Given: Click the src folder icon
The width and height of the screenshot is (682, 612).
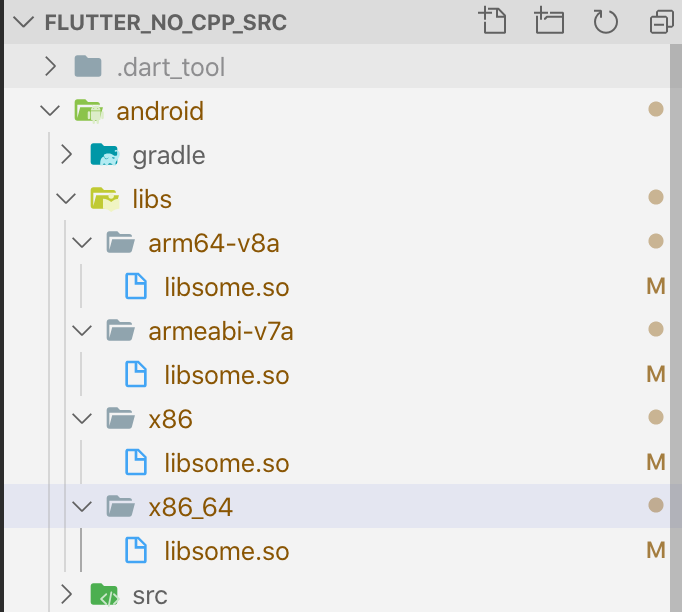Looking at the screenshot, I should pos(104,595).
